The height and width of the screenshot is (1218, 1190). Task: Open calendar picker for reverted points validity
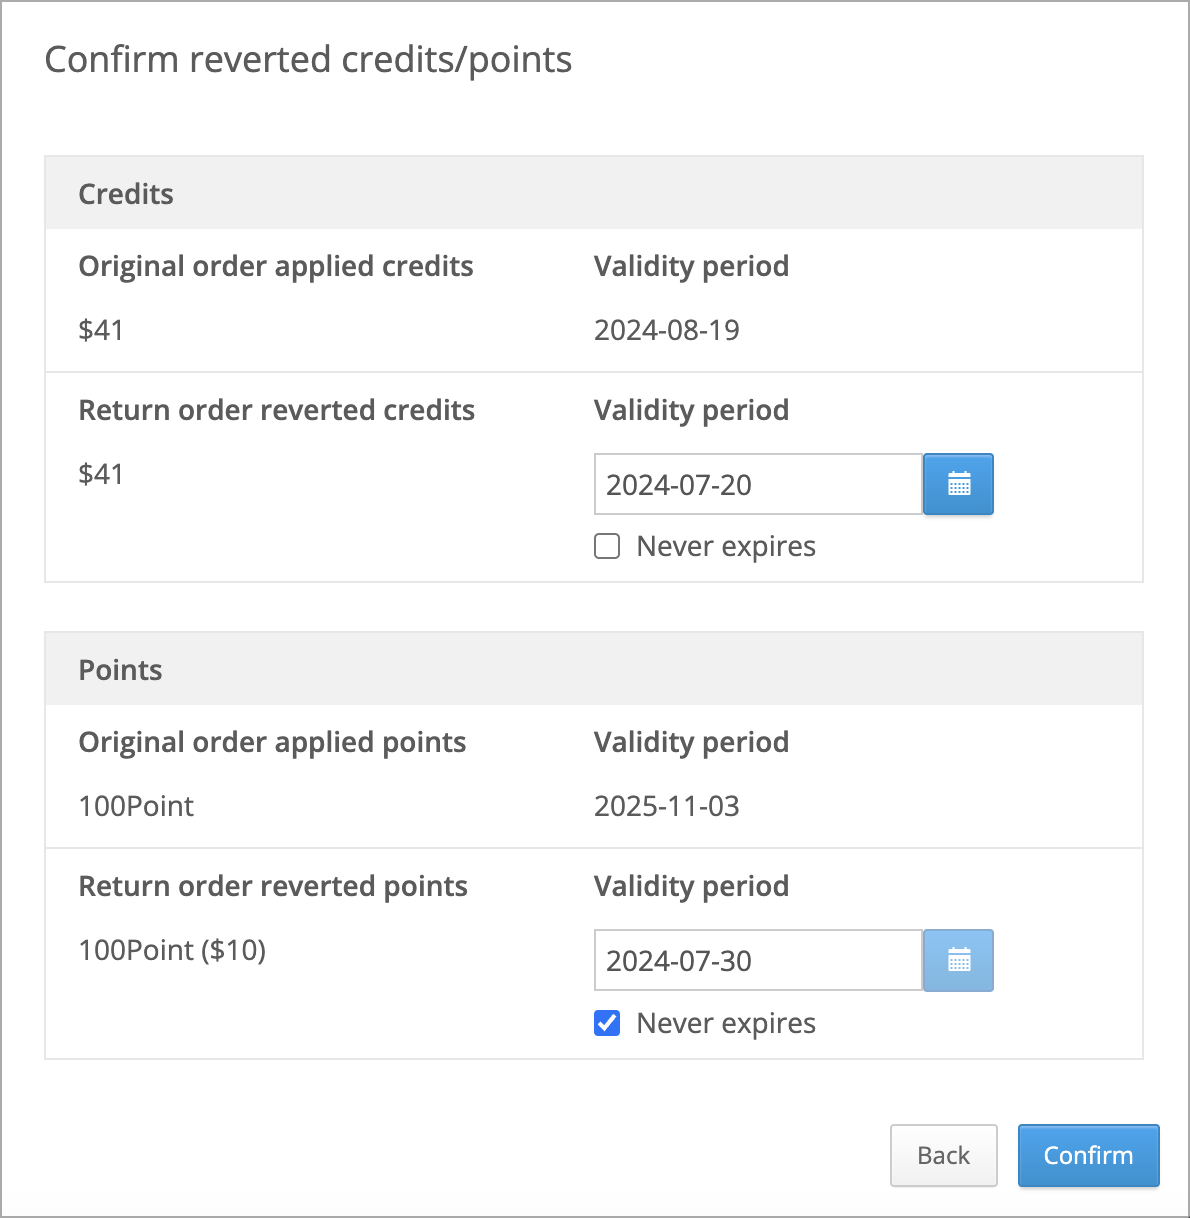coord(958,961)
